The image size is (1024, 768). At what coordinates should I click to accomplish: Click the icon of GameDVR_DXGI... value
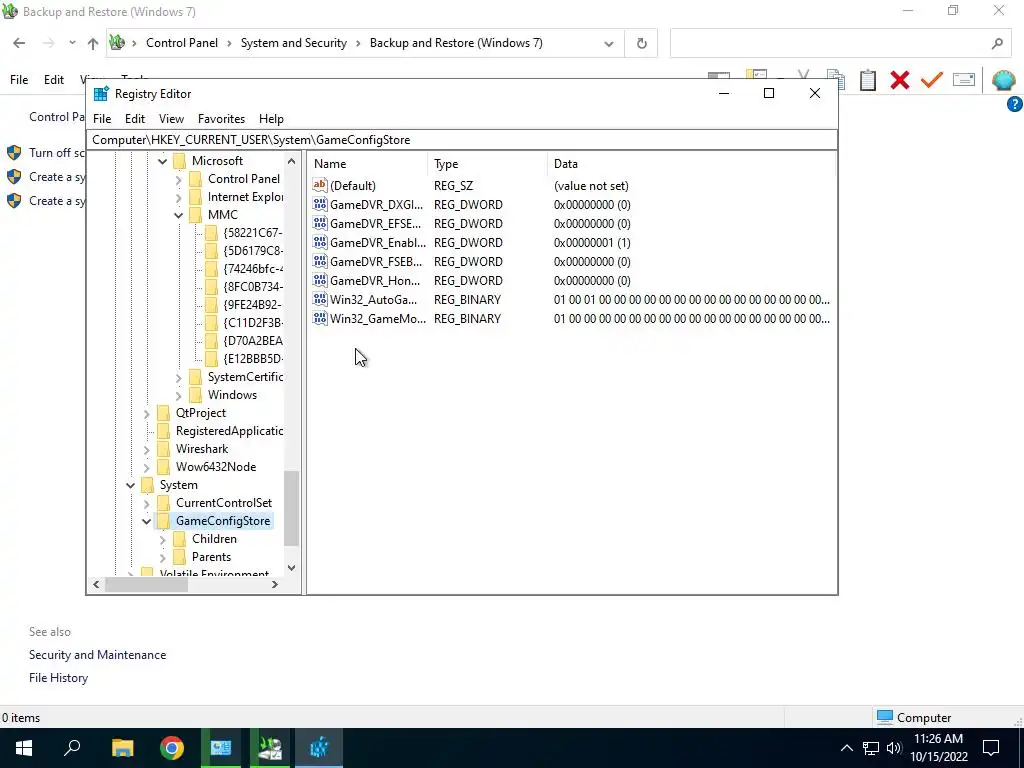(x=319, y=204)
